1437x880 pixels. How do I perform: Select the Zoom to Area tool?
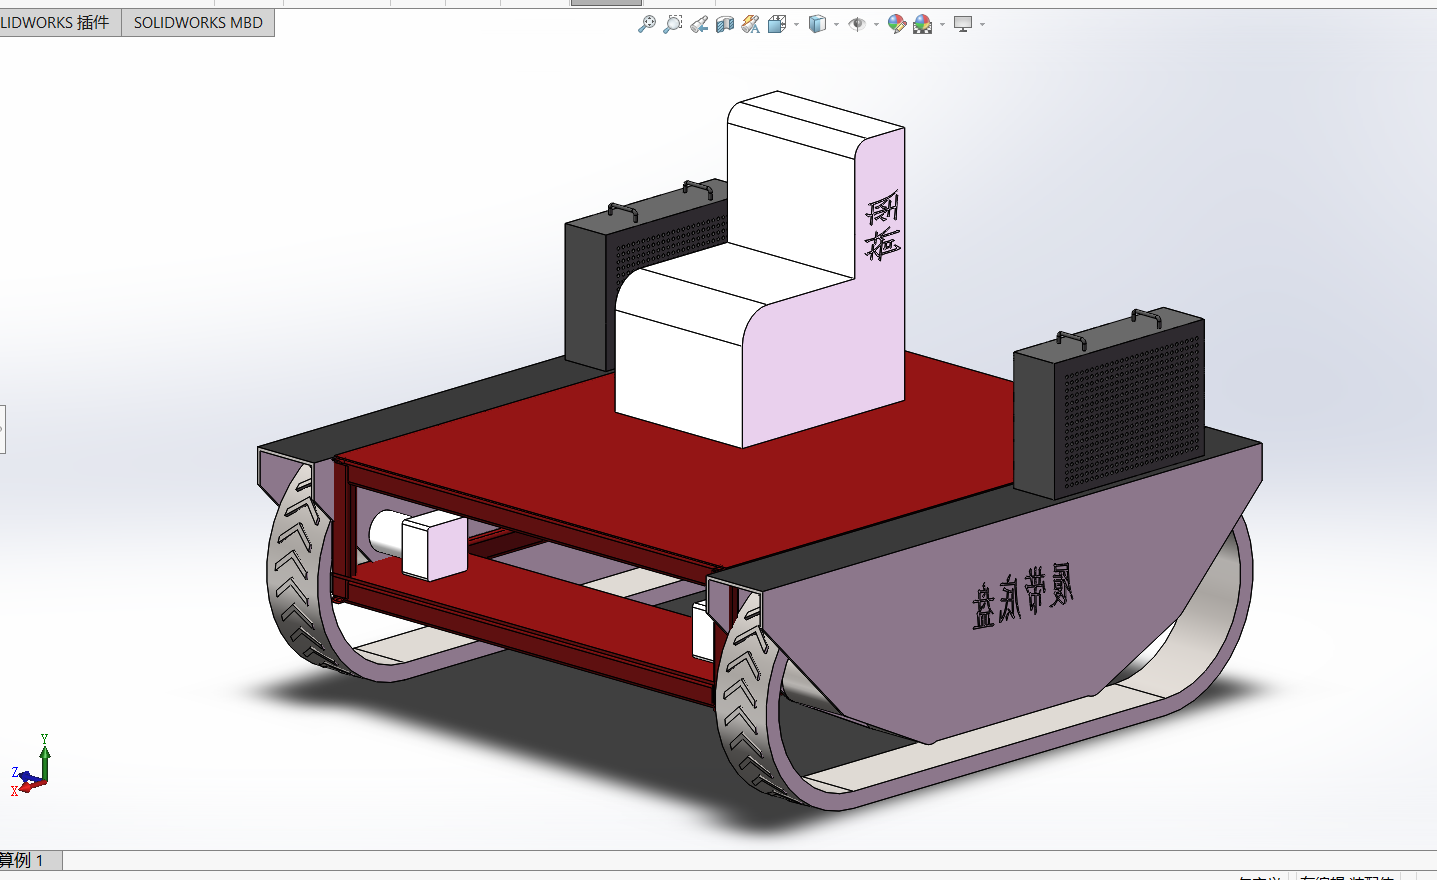pos(673,24)
